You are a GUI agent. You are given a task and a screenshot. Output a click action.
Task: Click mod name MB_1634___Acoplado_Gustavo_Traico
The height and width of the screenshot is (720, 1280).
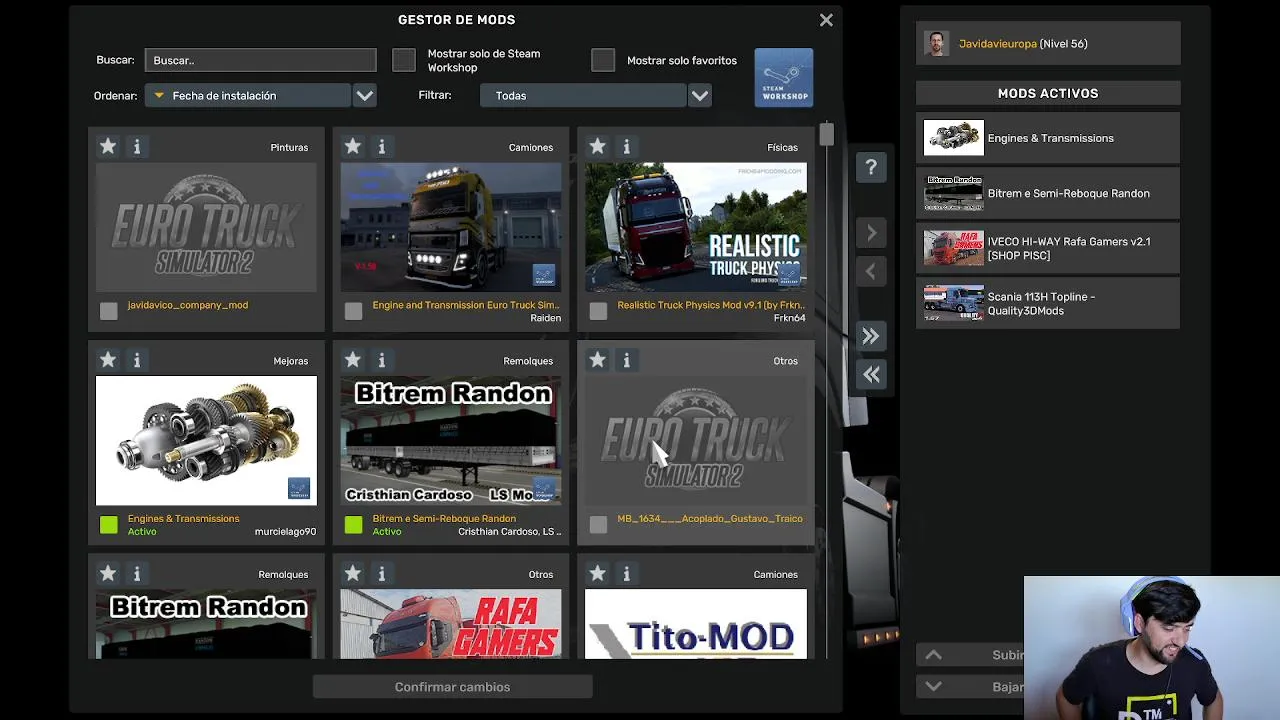[x=710, y=519]
